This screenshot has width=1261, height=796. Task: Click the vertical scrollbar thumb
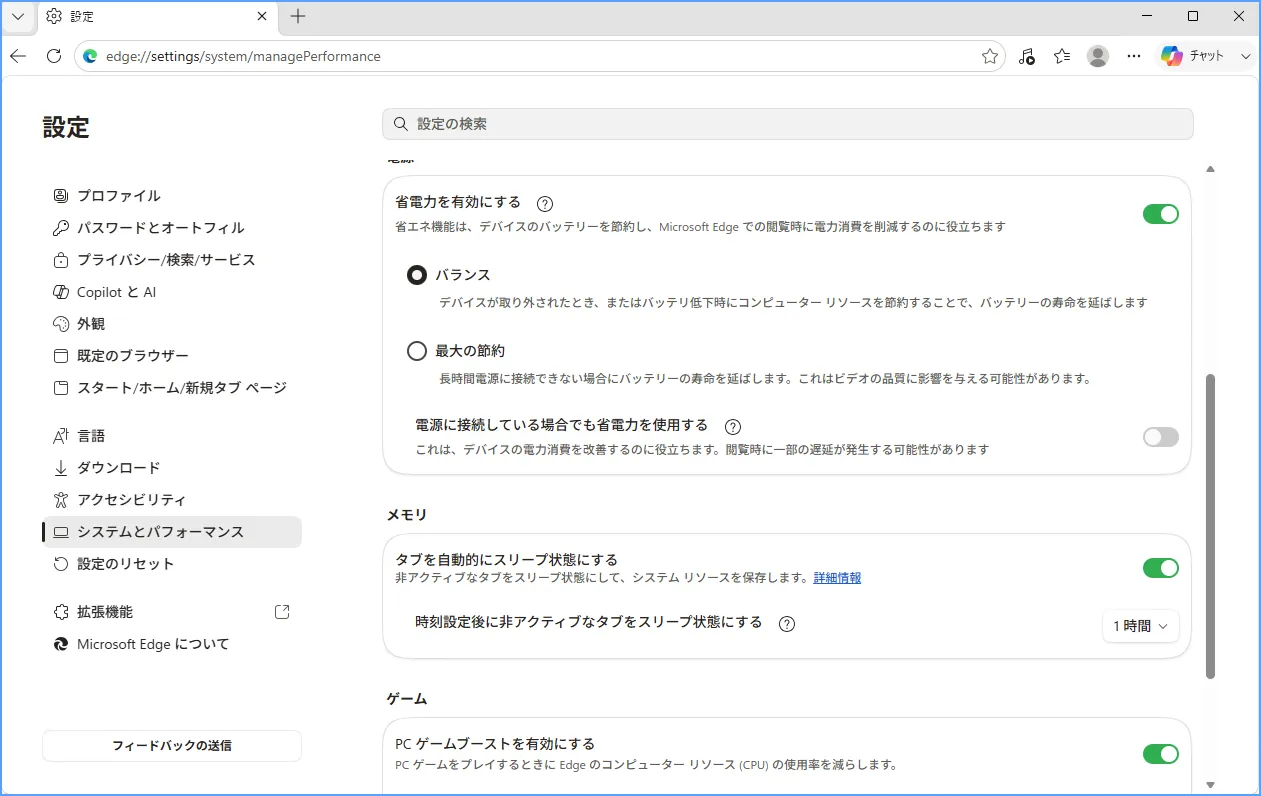(x=1211, y=527)
